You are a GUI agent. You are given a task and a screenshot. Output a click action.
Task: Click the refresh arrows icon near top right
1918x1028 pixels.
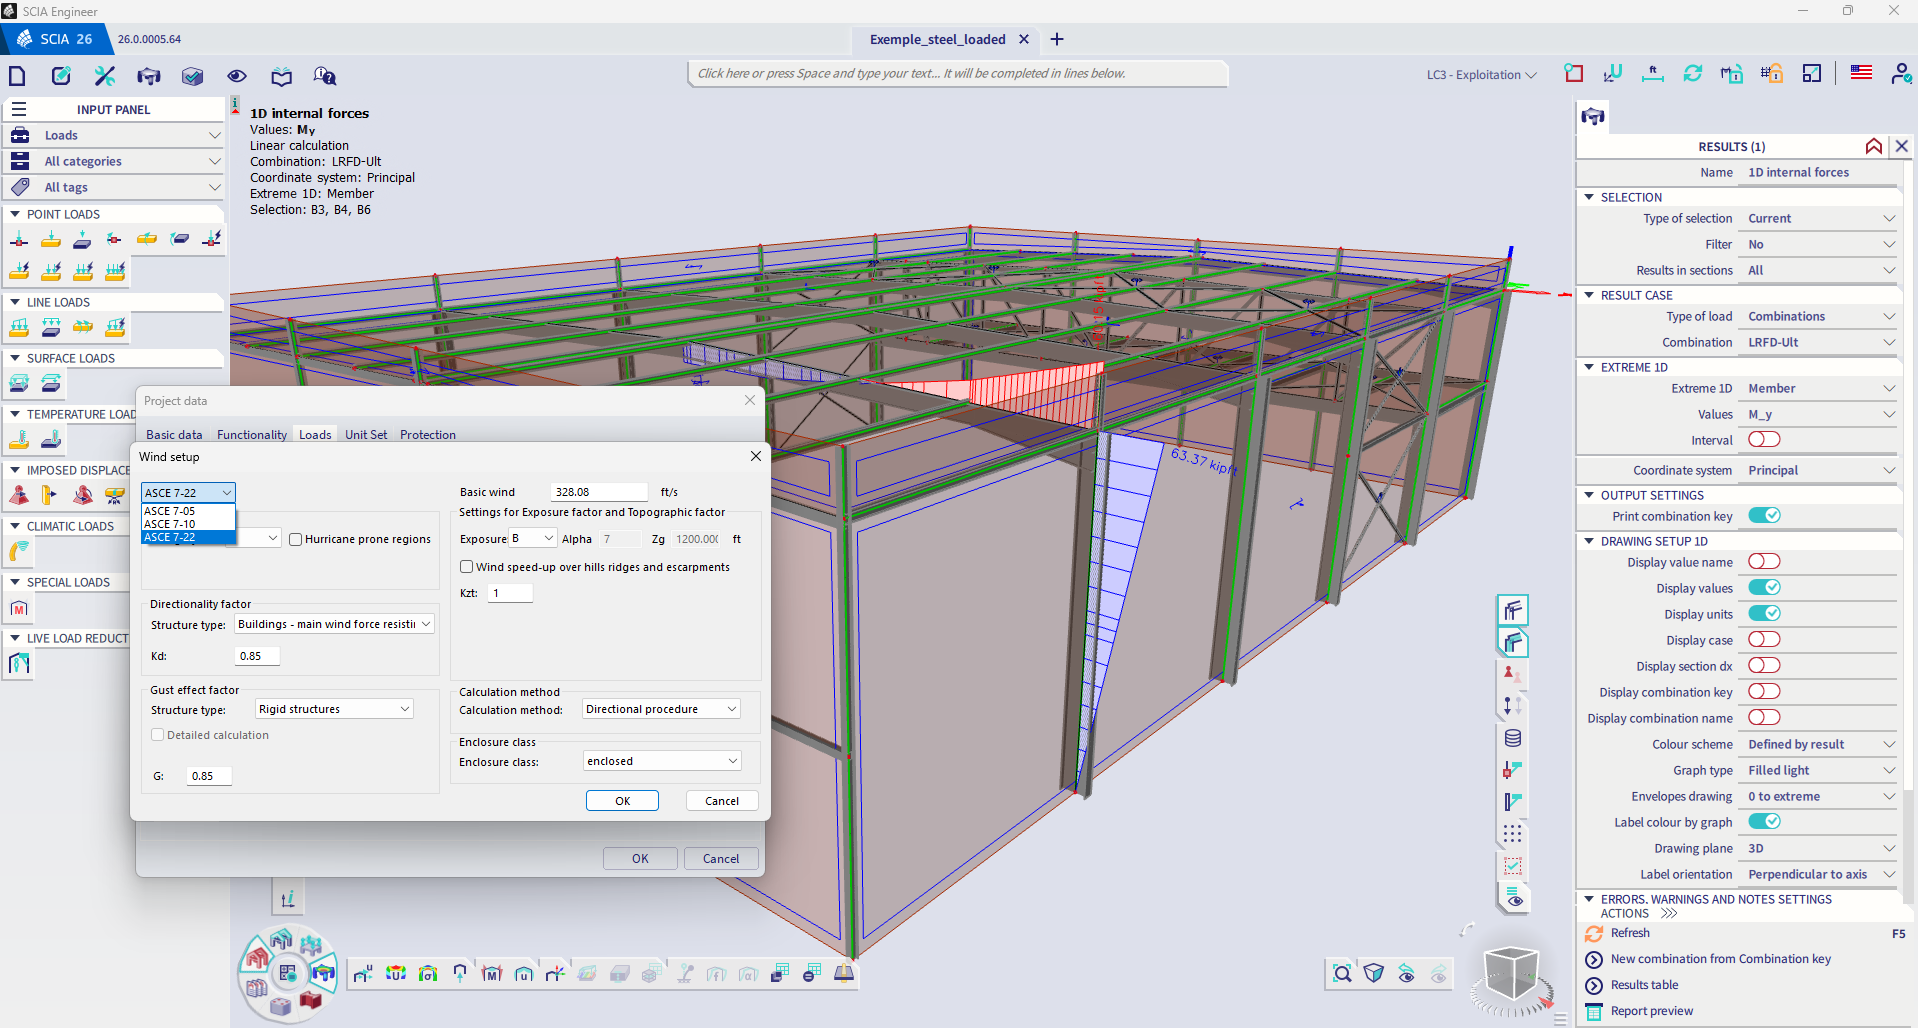(1693, 72)
